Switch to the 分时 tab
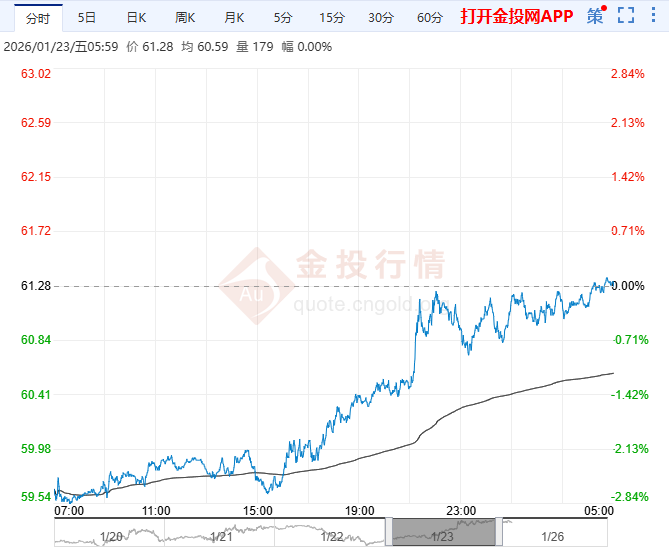The image size is (670, 547). pyautogui.click(x=38, y=18)
